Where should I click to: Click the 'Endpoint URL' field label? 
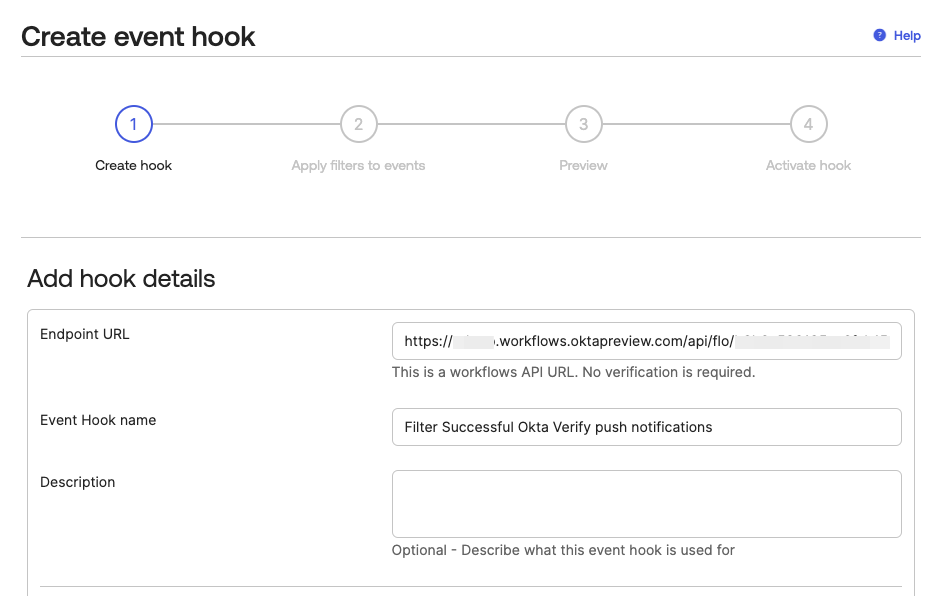(x=85, y=334)
